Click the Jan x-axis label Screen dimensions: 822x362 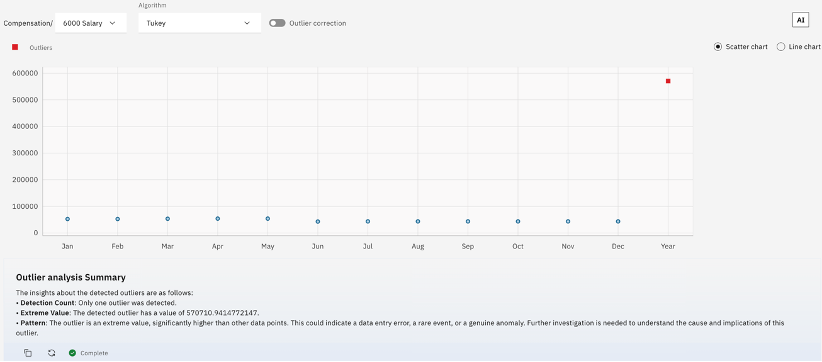pos(68,246)
